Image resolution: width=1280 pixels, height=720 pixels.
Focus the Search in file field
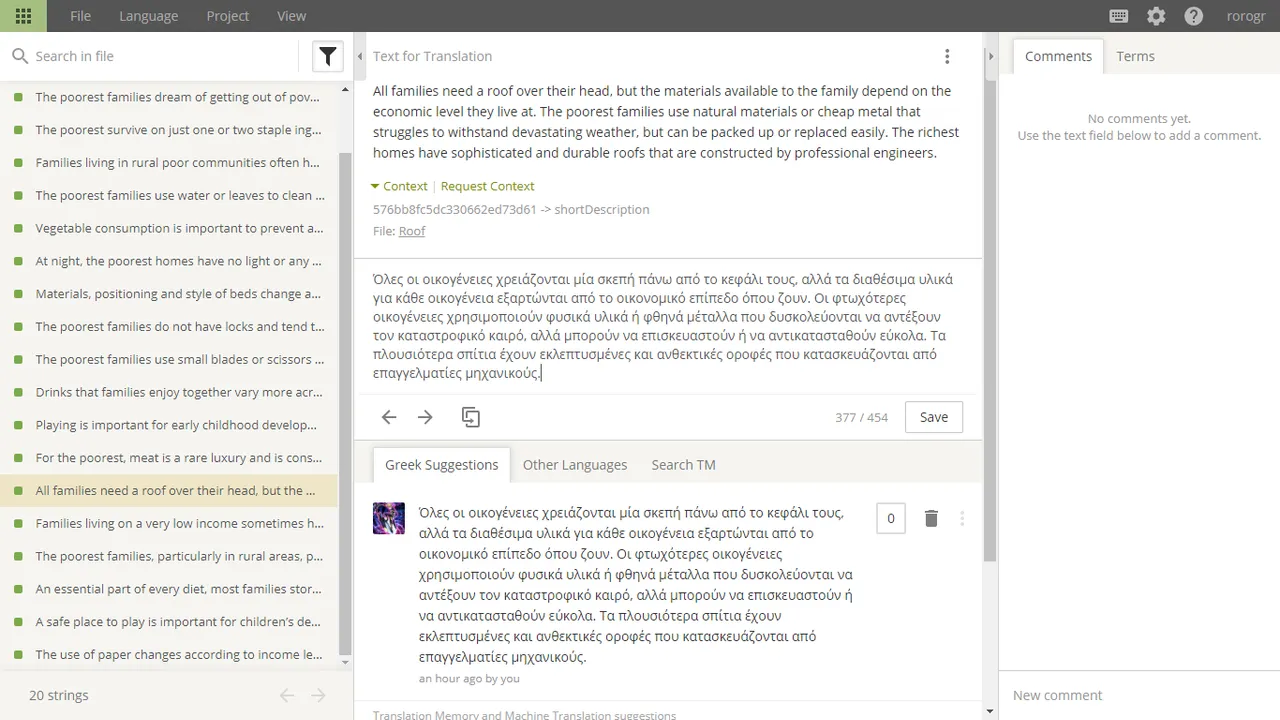coord(160,56)
